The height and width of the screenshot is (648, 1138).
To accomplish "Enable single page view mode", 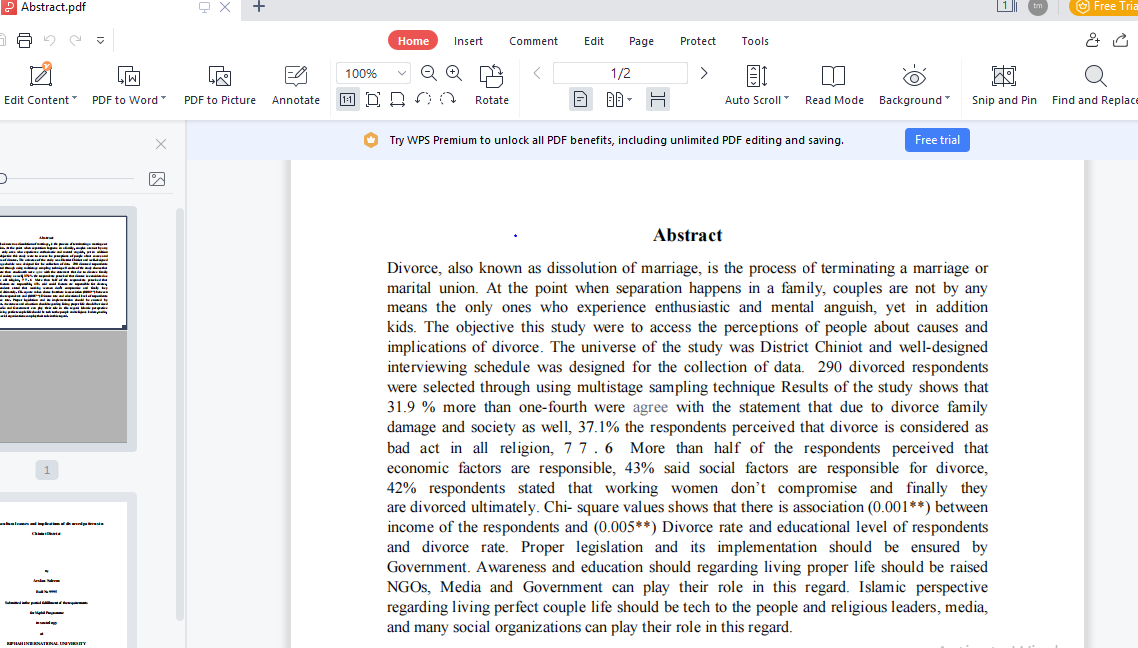I will pos(581,99).
